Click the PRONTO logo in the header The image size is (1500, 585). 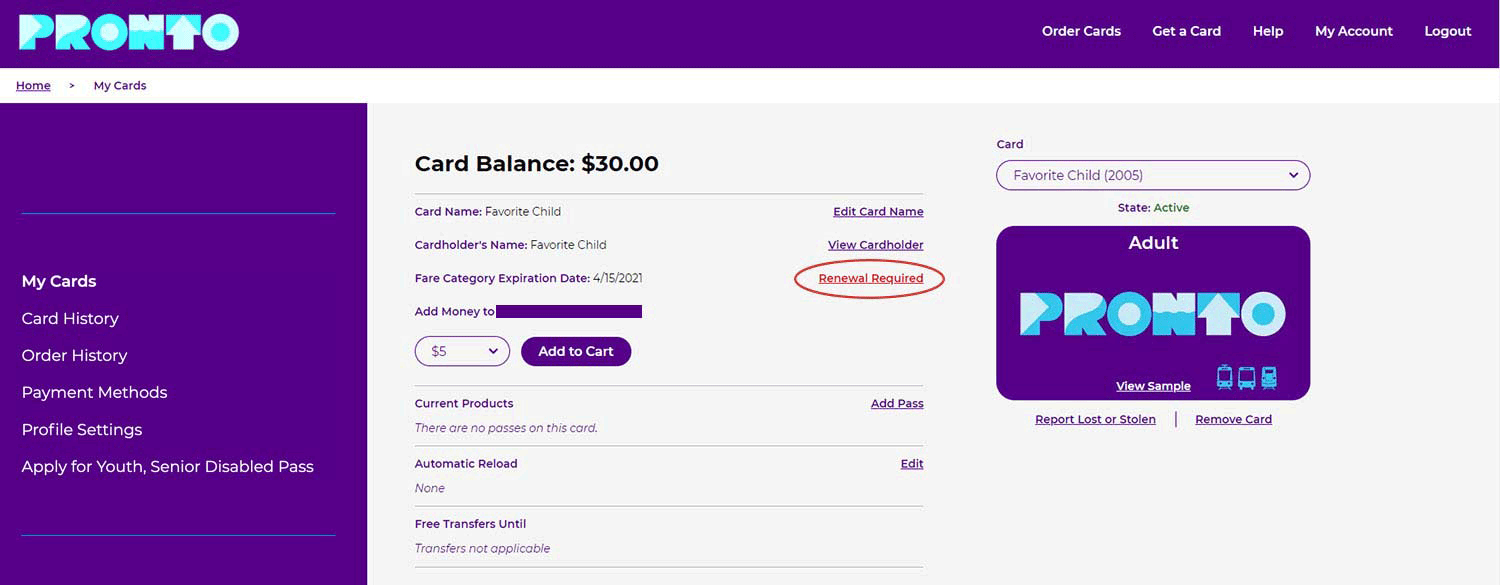129,32
